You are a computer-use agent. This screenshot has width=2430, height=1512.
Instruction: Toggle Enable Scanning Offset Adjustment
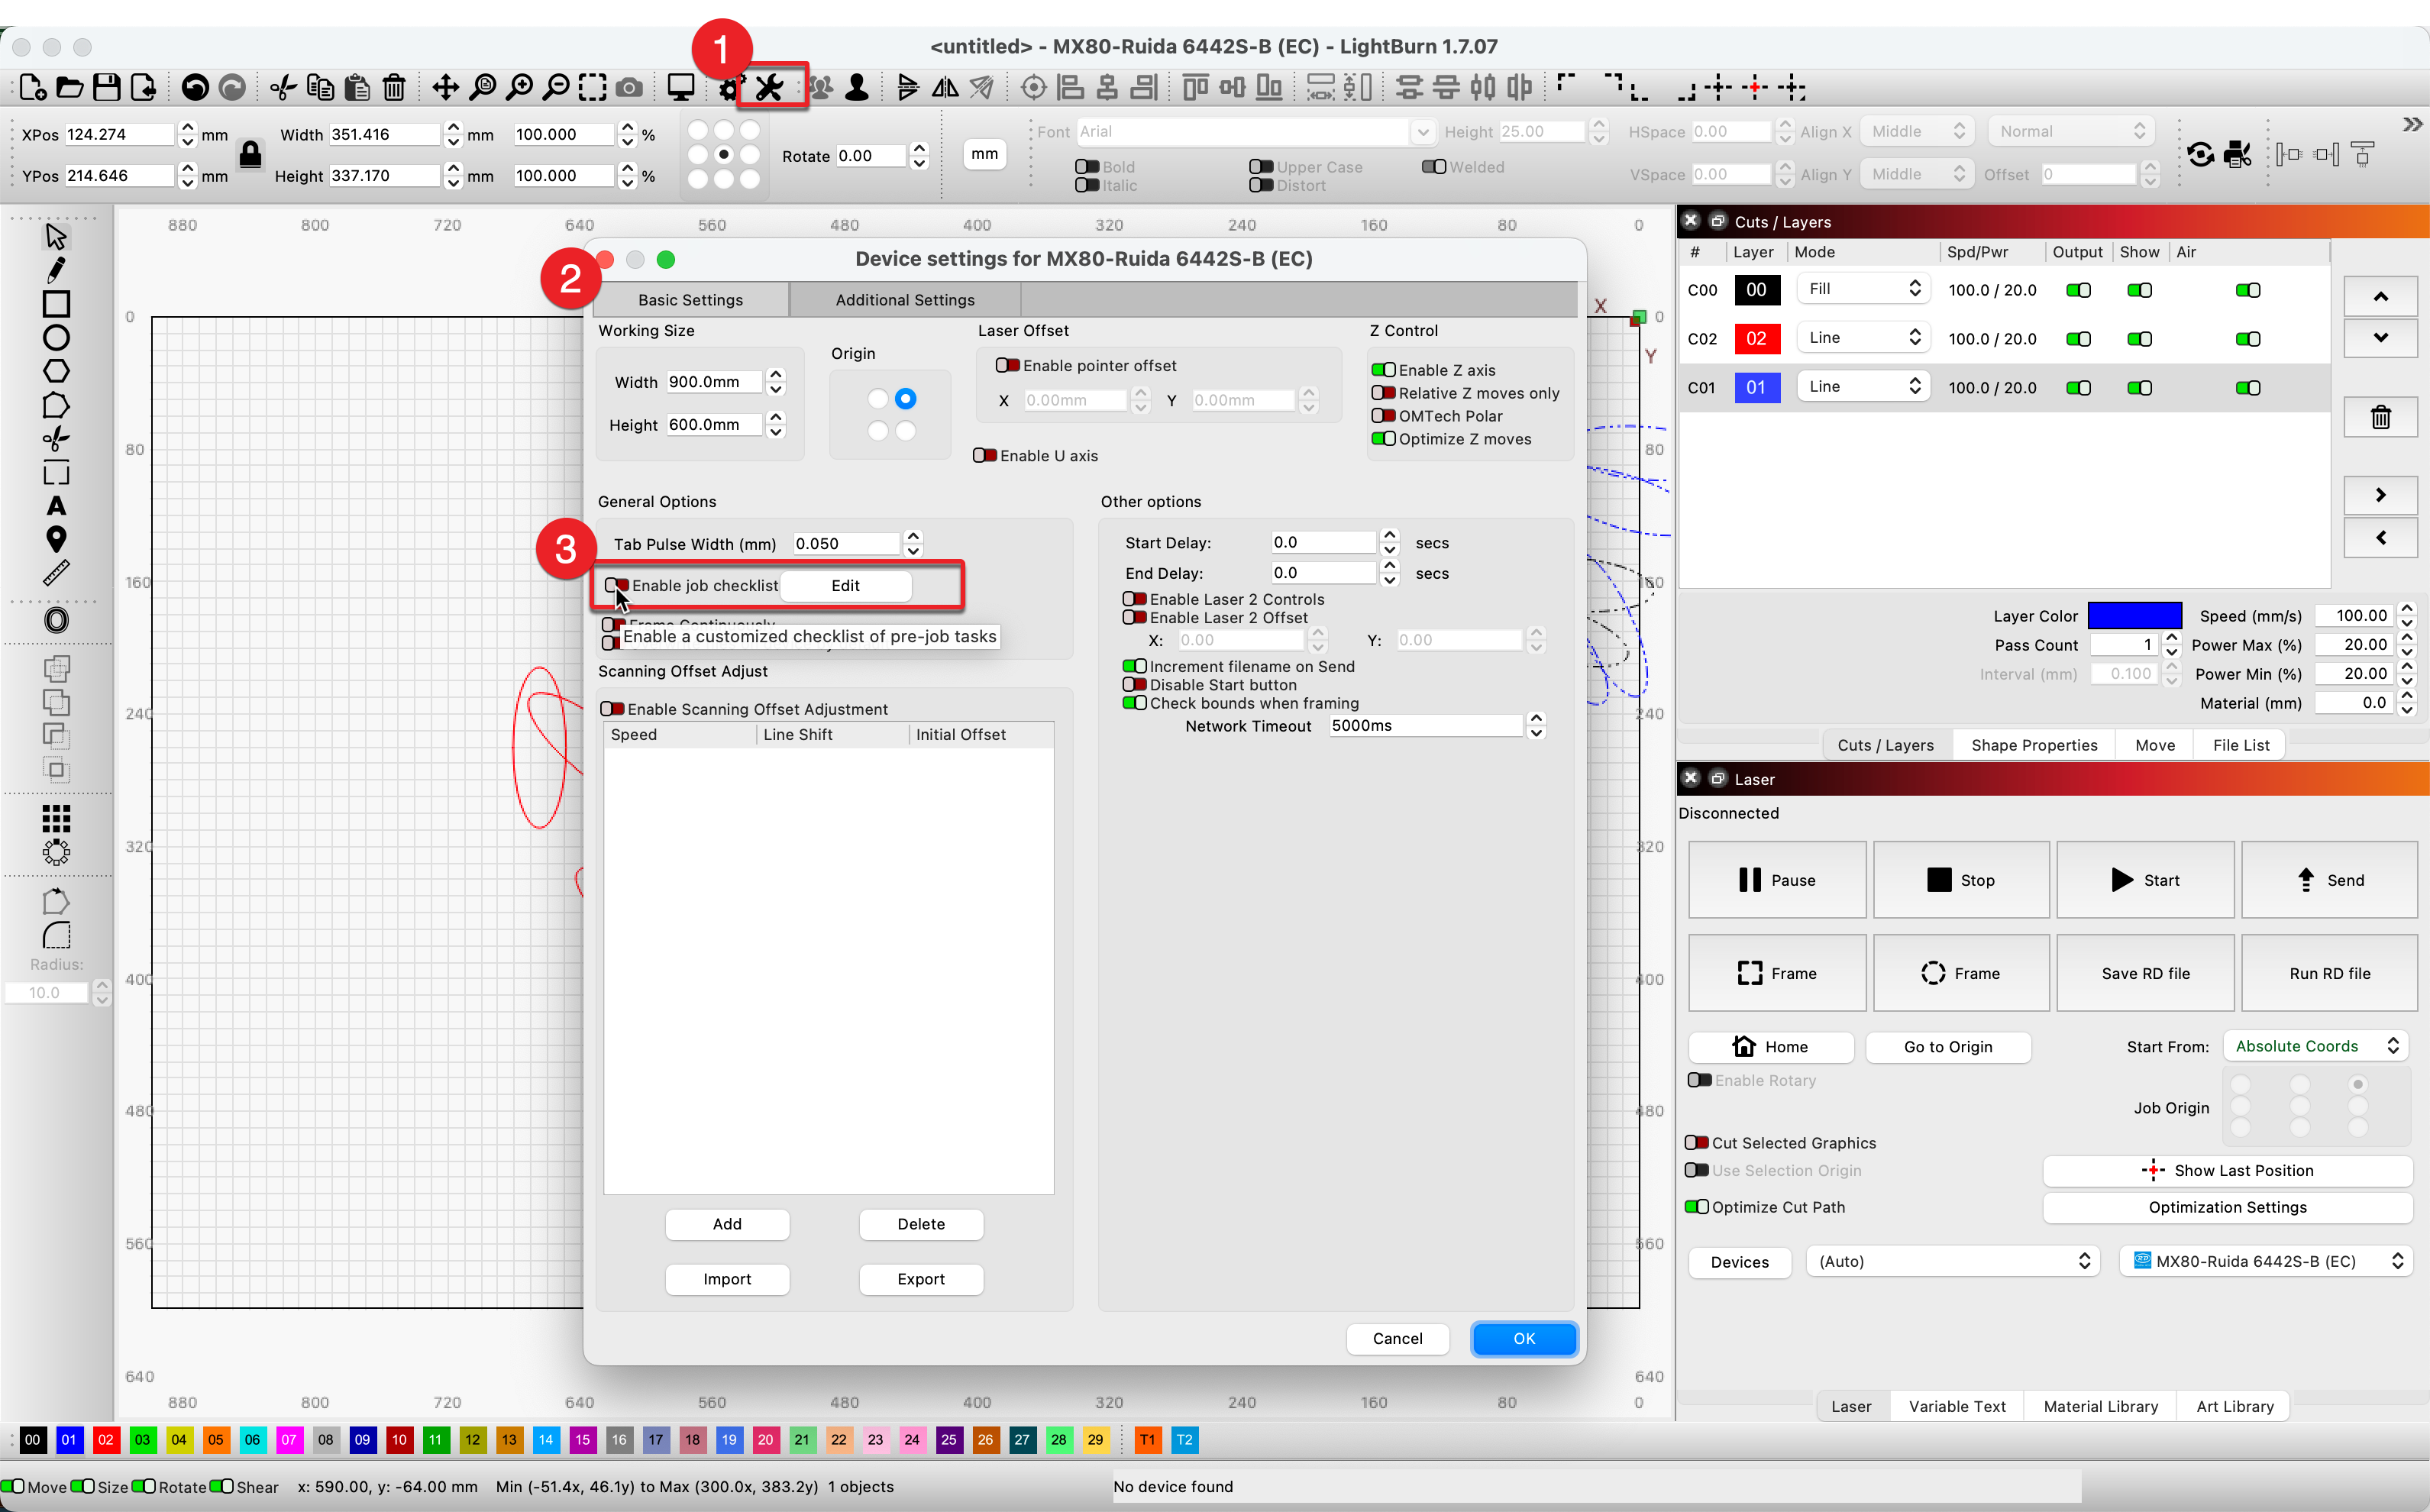coord(612,708)
